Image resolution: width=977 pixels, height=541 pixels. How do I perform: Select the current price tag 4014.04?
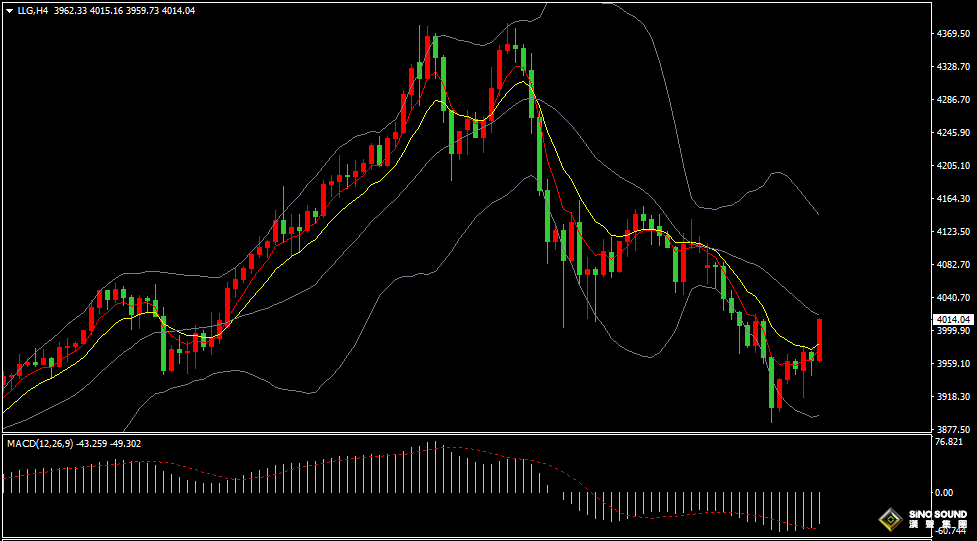tap(953, 319)
